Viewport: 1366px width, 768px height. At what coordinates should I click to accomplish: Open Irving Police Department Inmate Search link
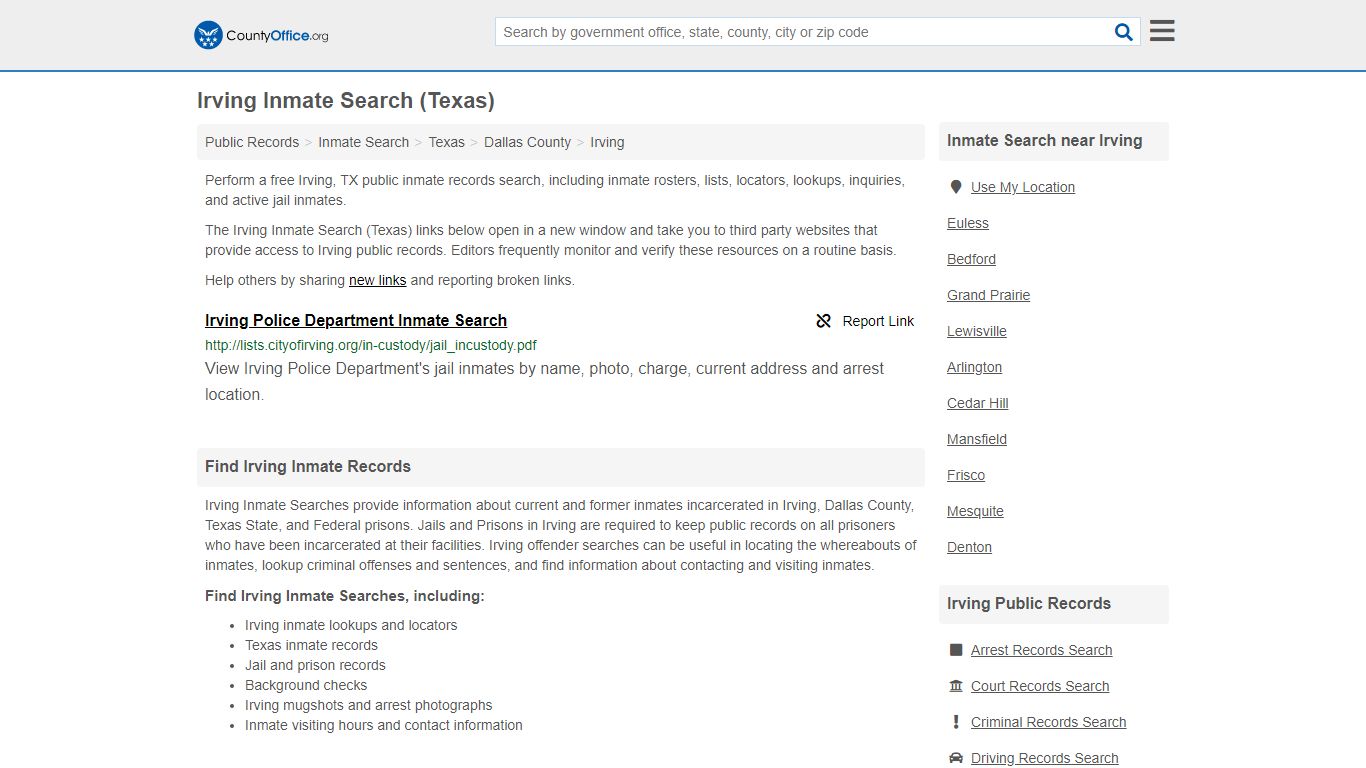356,320
